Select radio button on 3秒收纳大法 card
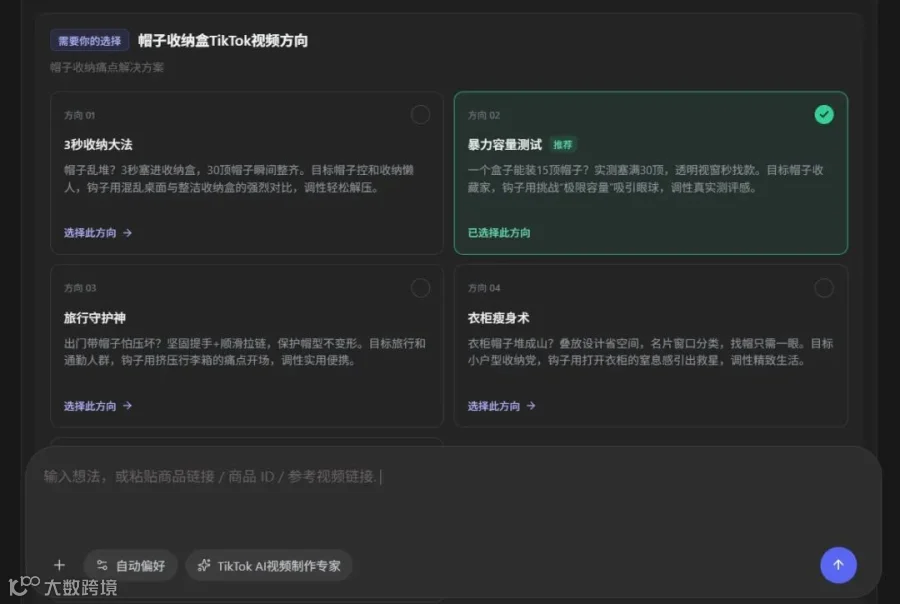The width and height of the screenshot is (900, 604). point(420,115)
